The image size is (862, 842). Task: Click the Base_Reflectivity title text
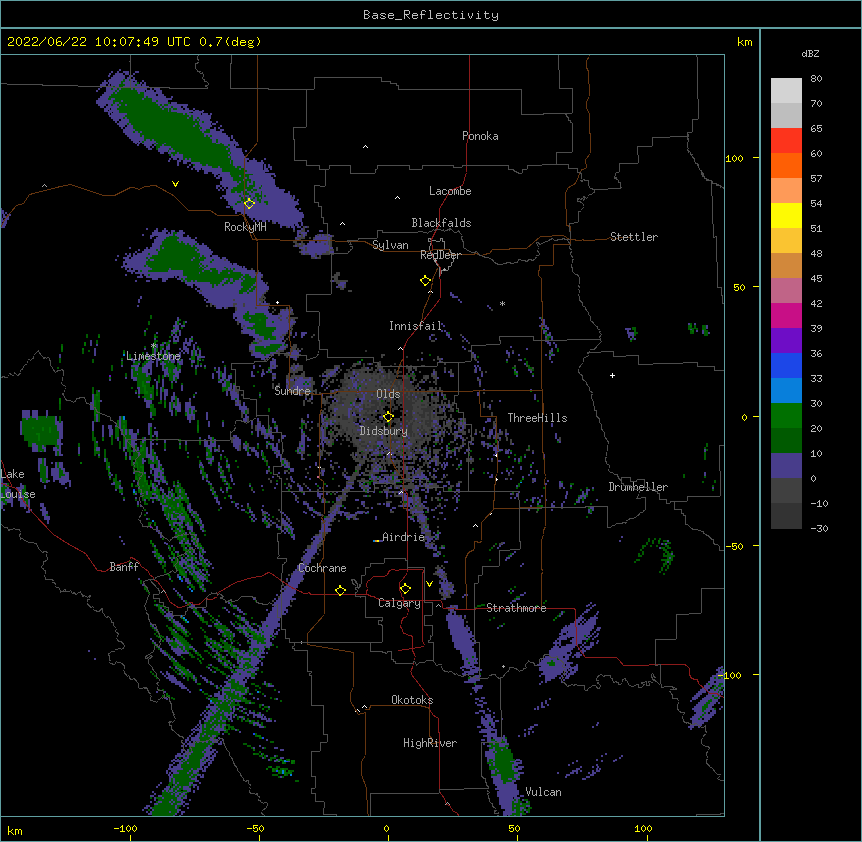click(x=430, y=15)
